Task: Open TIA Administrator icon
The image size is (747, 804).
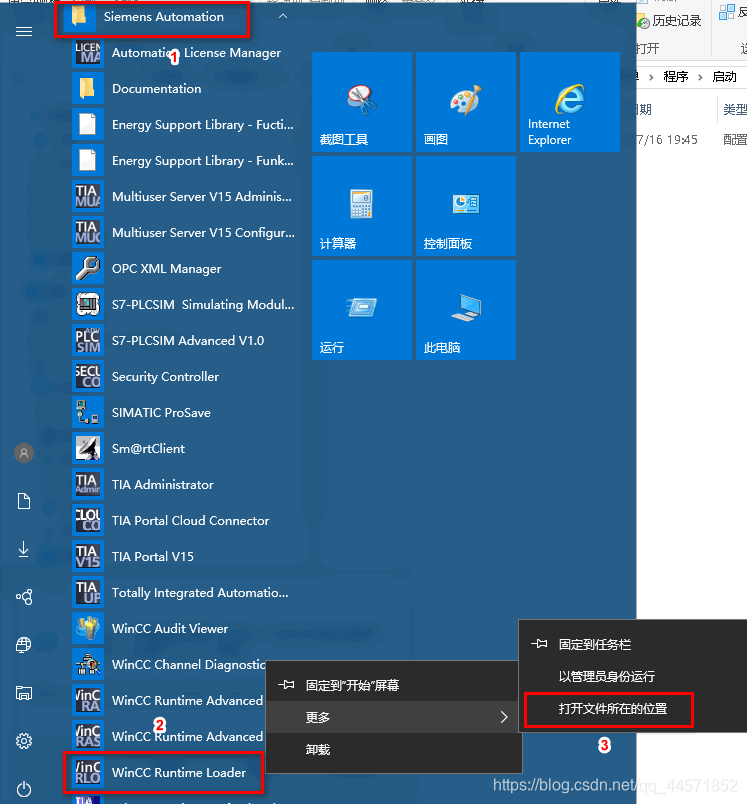Action: click(x=88, y=484)
